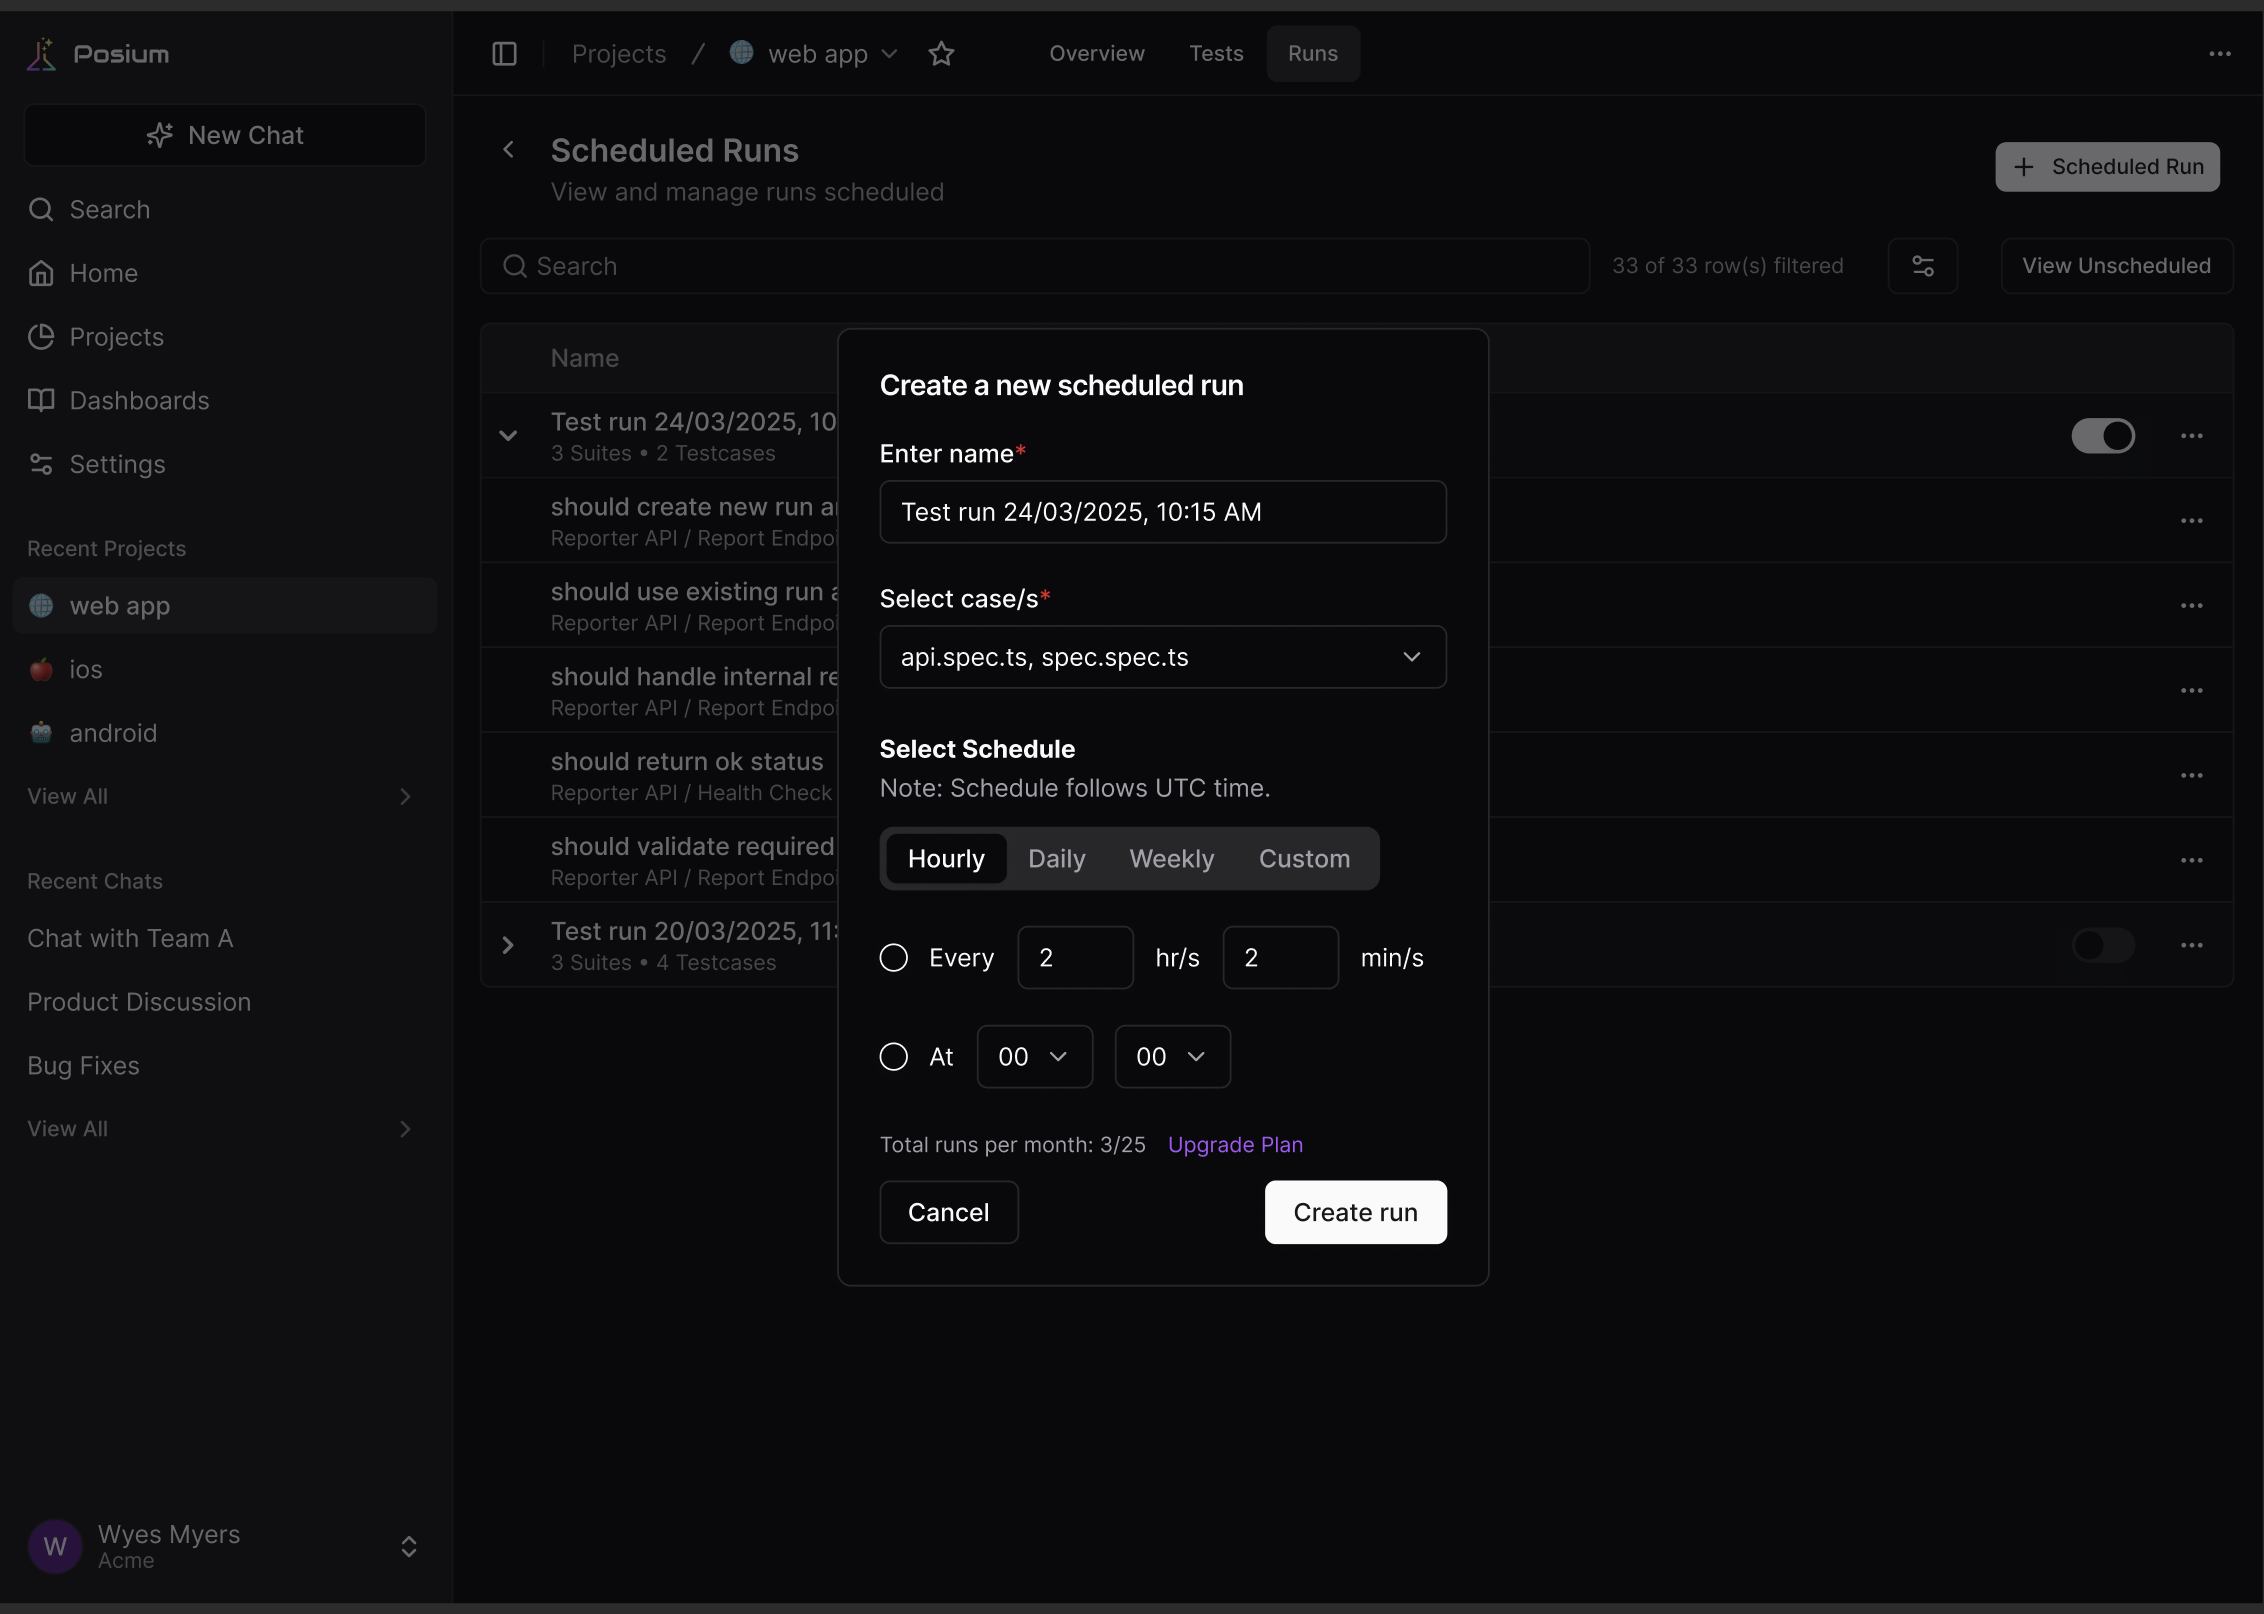
Task: Open more options for Test run 20/03/2025 row
Action: point(2192,945)
